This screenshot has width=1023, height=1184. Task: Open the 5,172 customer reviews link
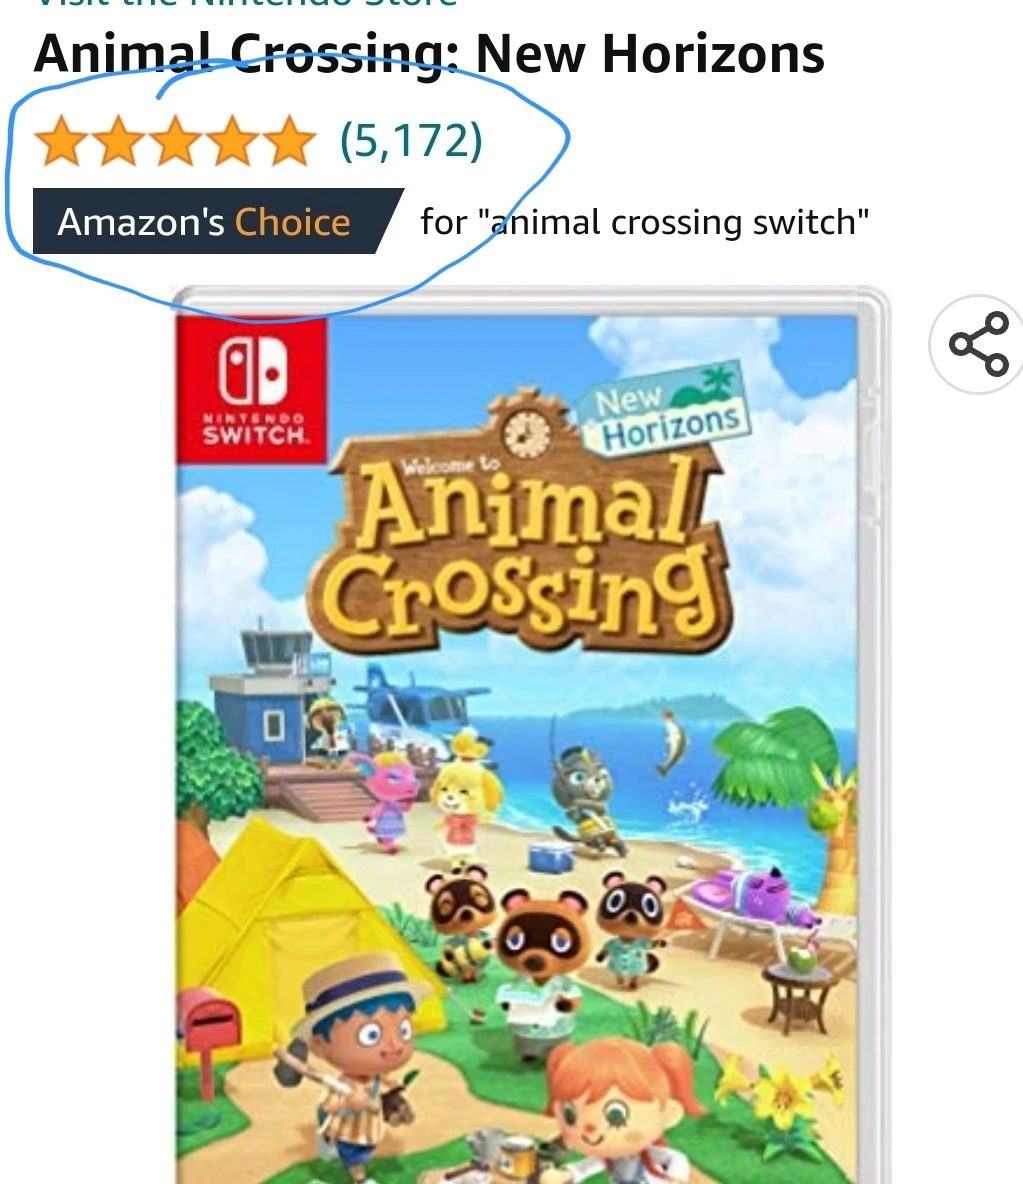411,140
